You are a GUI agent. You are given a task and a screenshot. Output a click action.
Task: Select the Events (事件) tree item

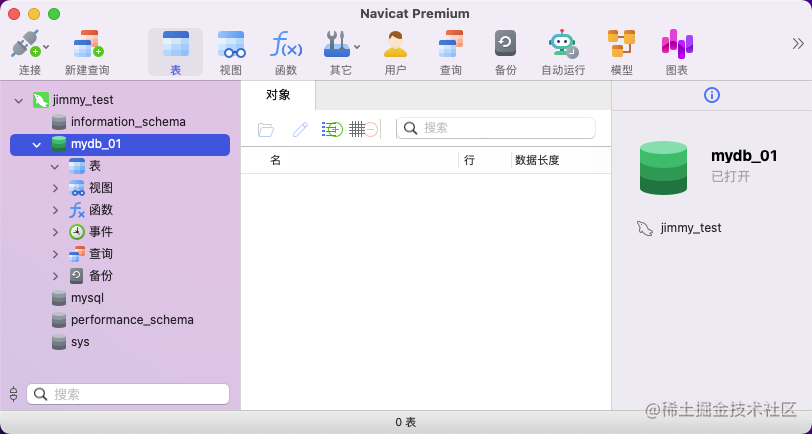91,232
